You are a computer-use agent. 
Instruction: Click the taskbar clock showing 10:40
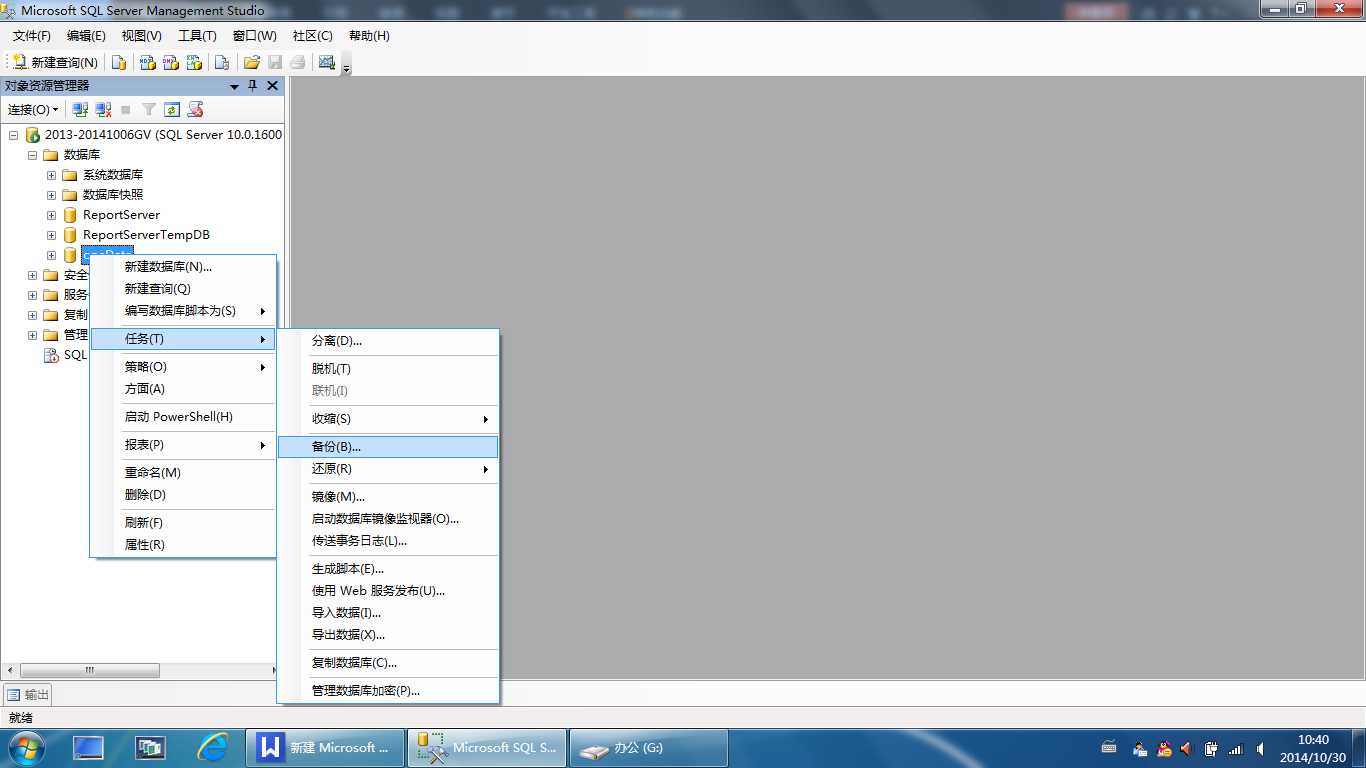[1313, 748]
